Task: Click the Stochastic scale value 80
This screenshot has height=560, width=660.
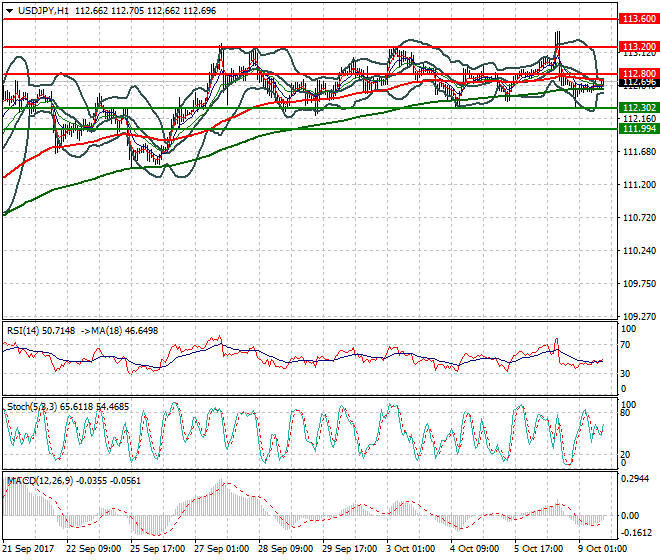Action: tap(625, 413)
